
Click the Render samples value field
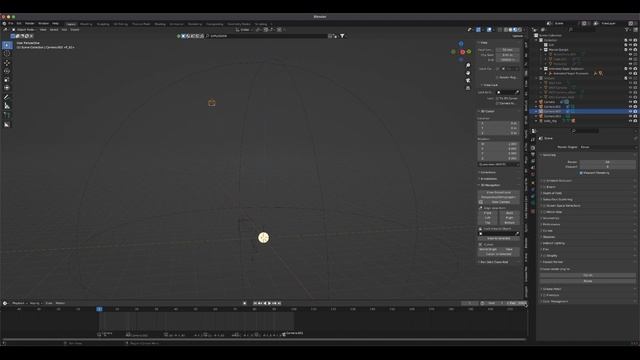[607, 162]
